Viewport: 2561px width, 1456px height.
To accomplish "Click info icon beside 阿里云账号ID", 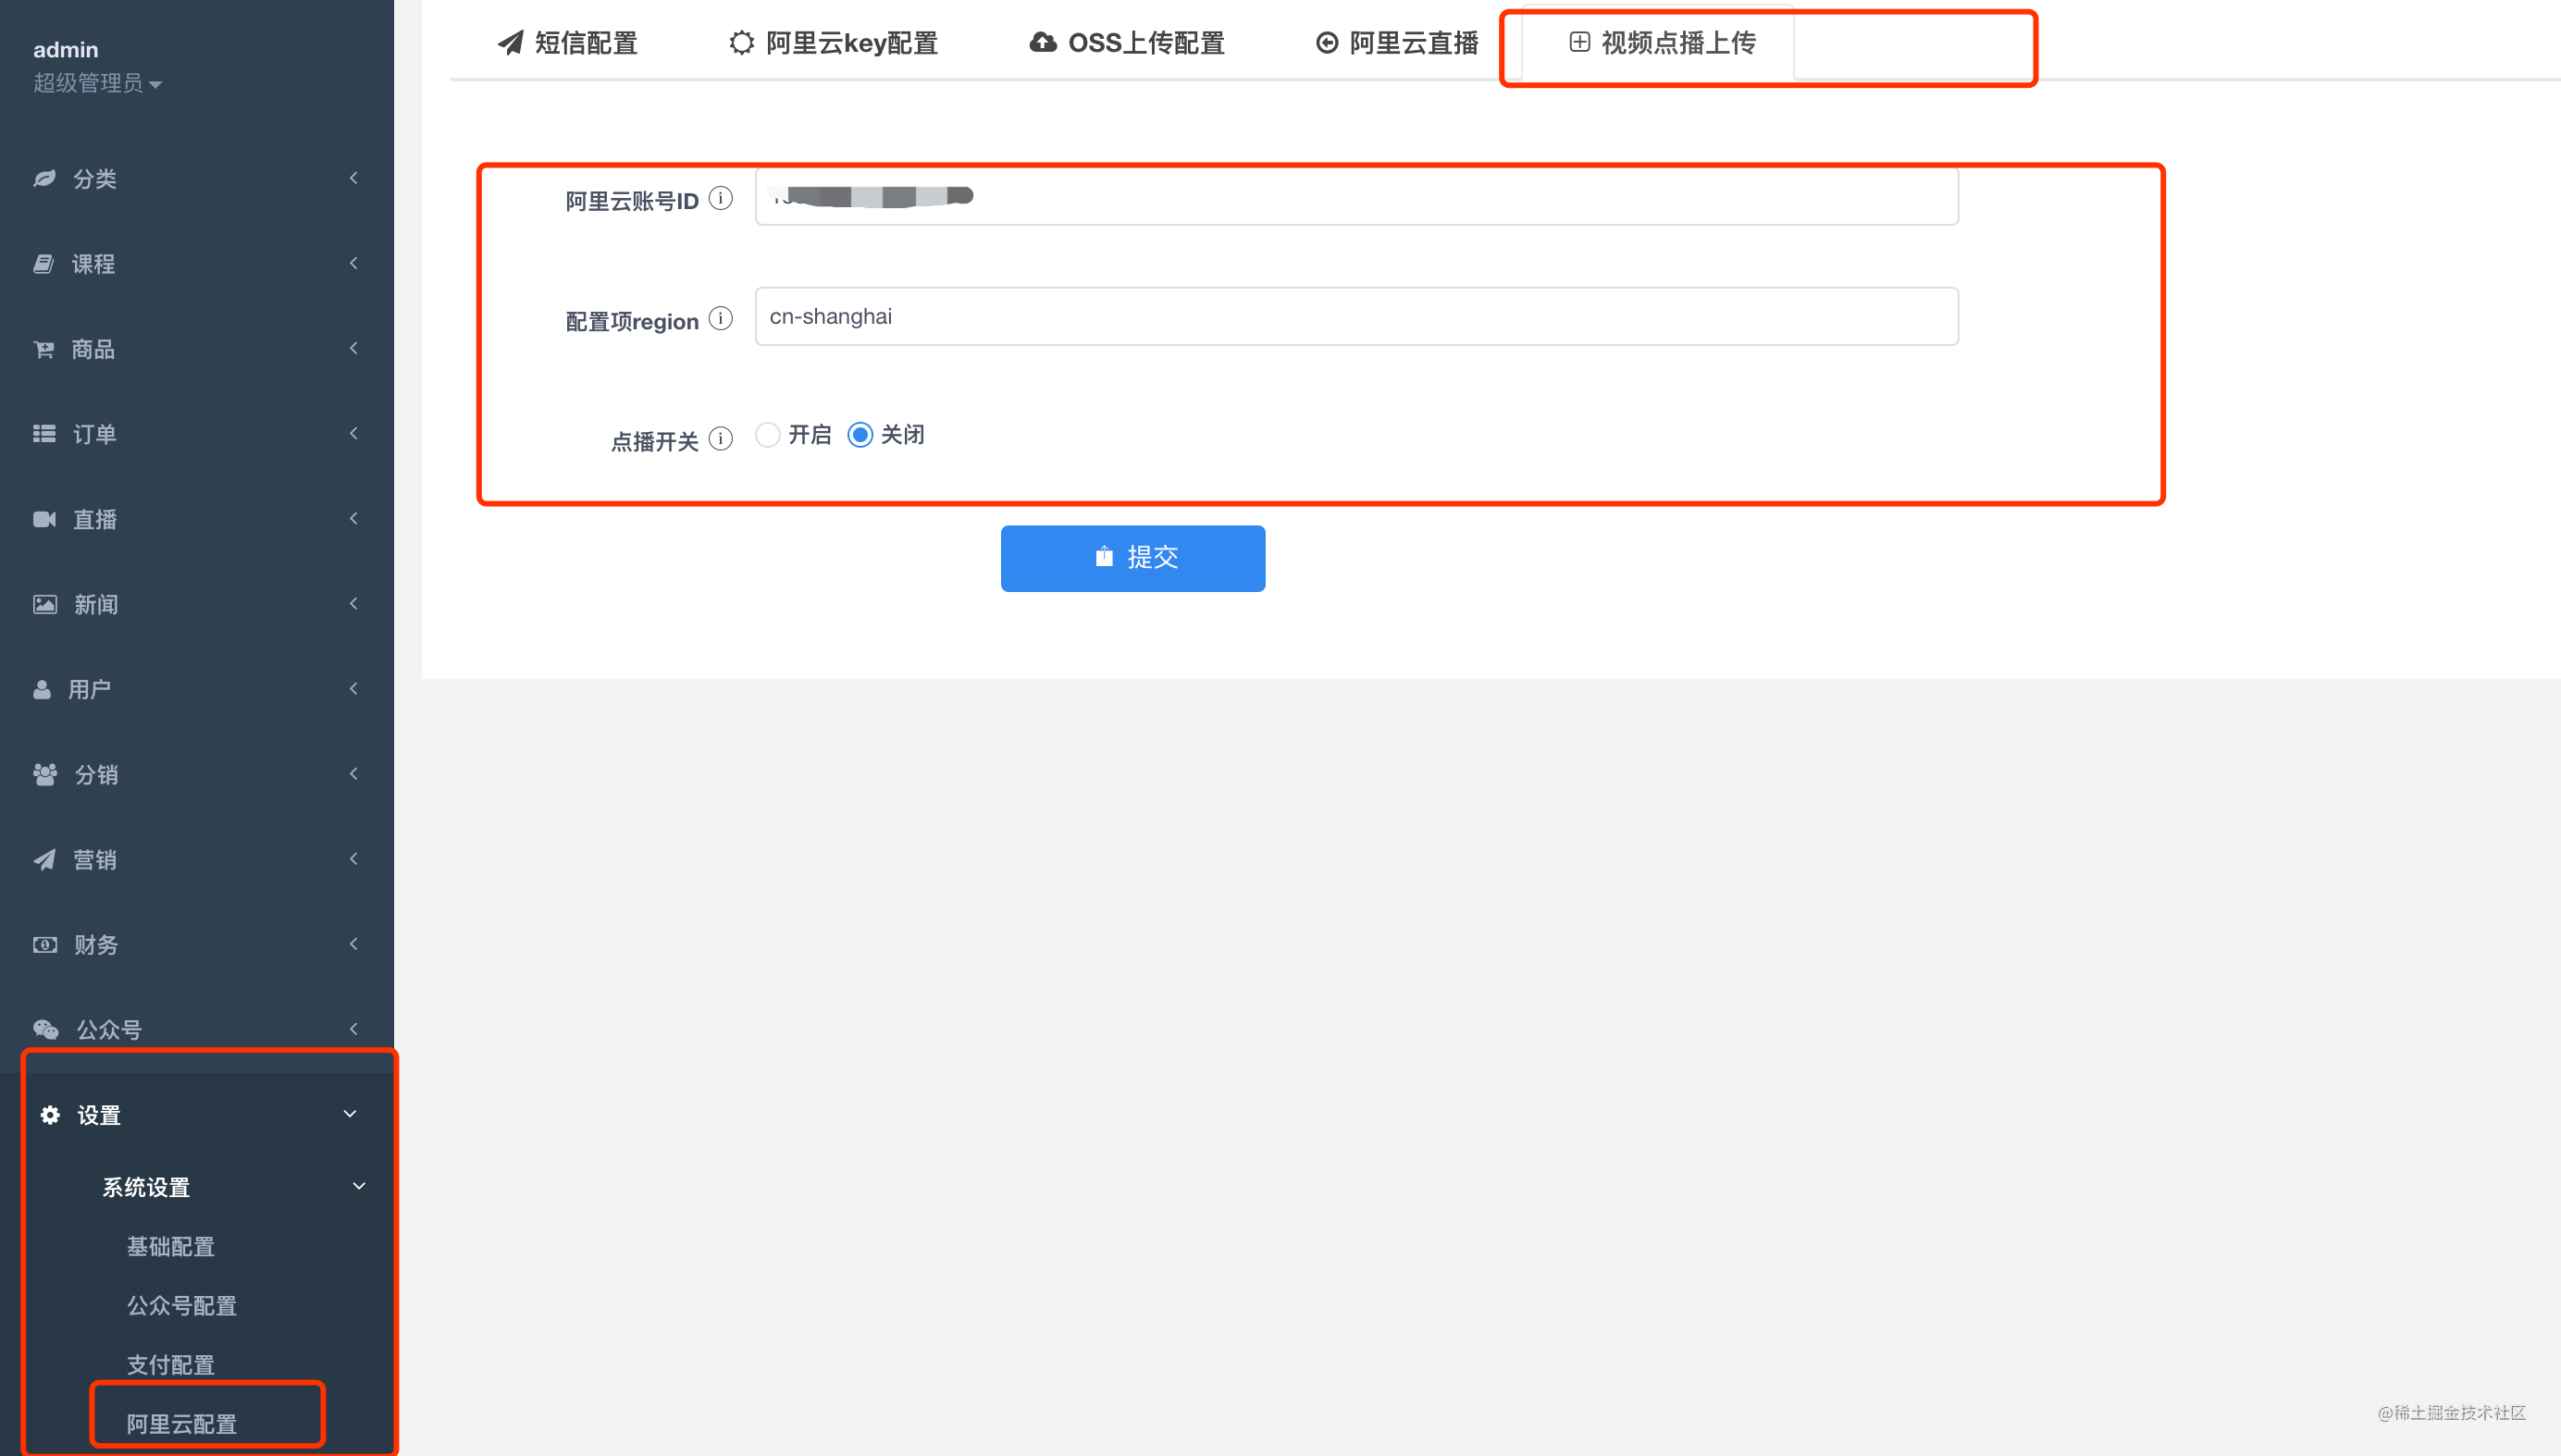I will [720, 198].
